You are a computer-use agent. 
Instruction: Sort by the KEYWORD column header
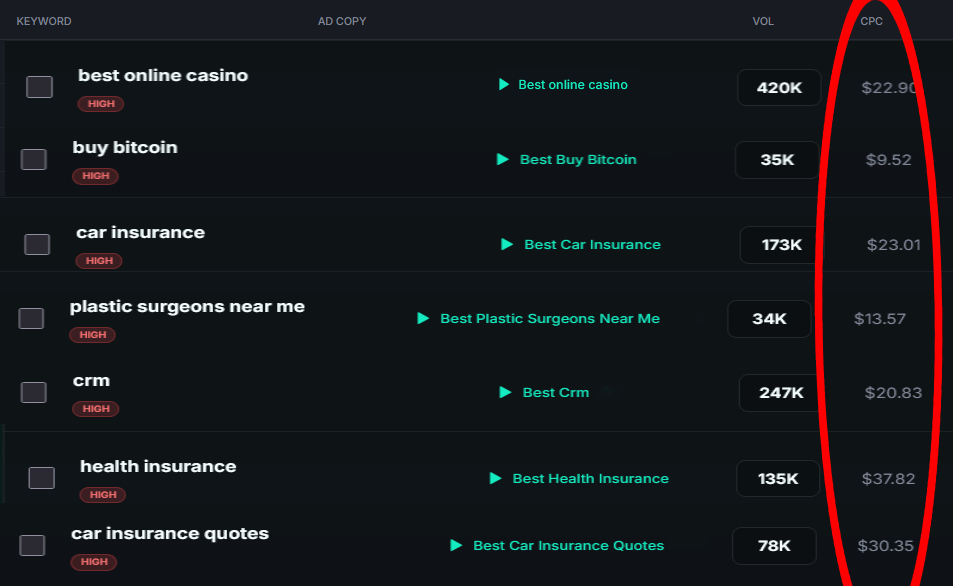(44, 21)
